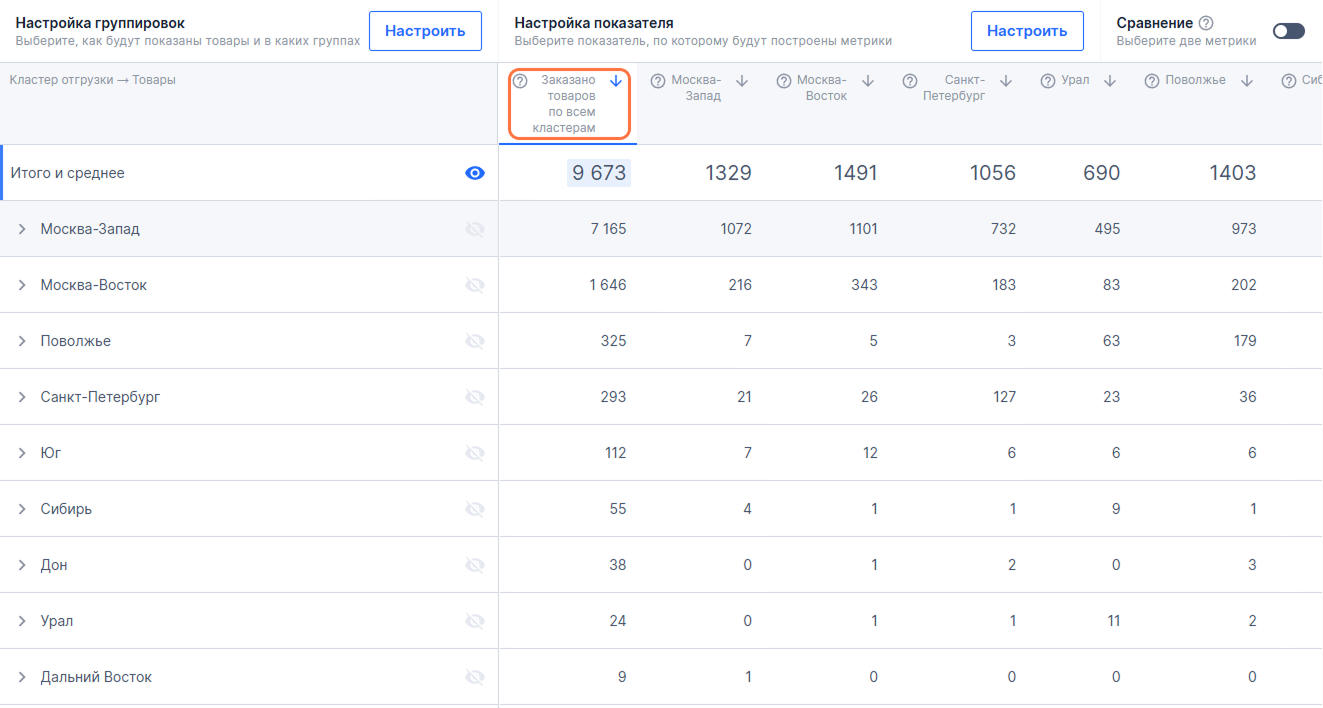This screenshot has height=708, width=1323.
Task: Sort by Поволжье column arrow
Action: pyautogui.click(x=1247, y=81)
